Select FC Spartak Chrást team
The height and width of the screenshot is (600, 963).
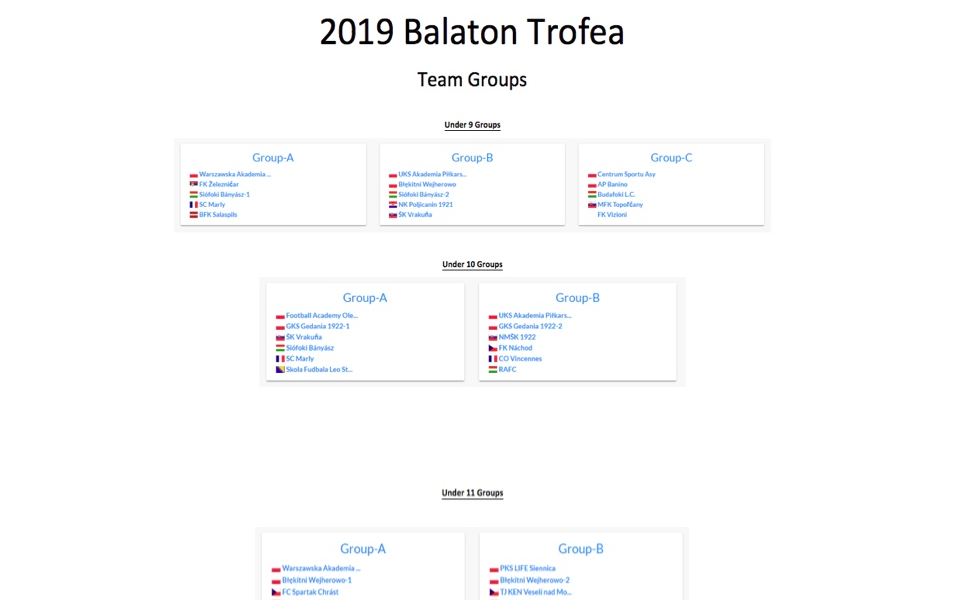pos(310,592)
